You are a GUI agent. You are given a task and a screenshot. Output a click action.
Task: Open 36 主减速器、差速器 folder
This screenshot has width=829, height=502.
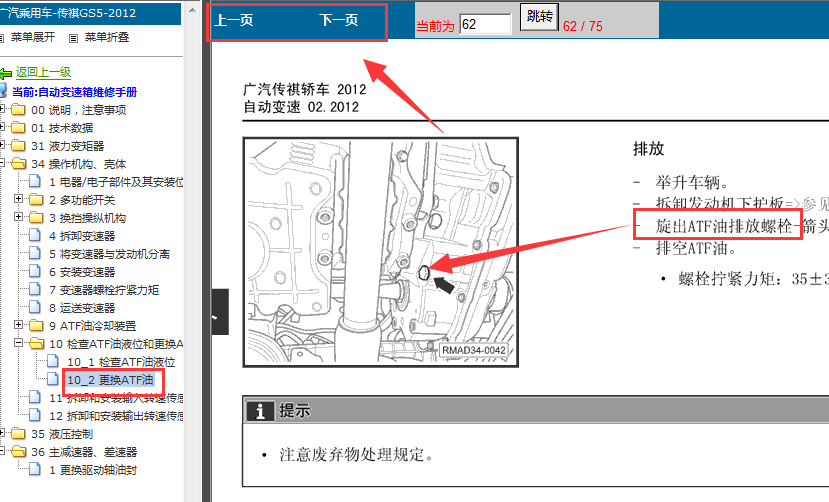84,452
